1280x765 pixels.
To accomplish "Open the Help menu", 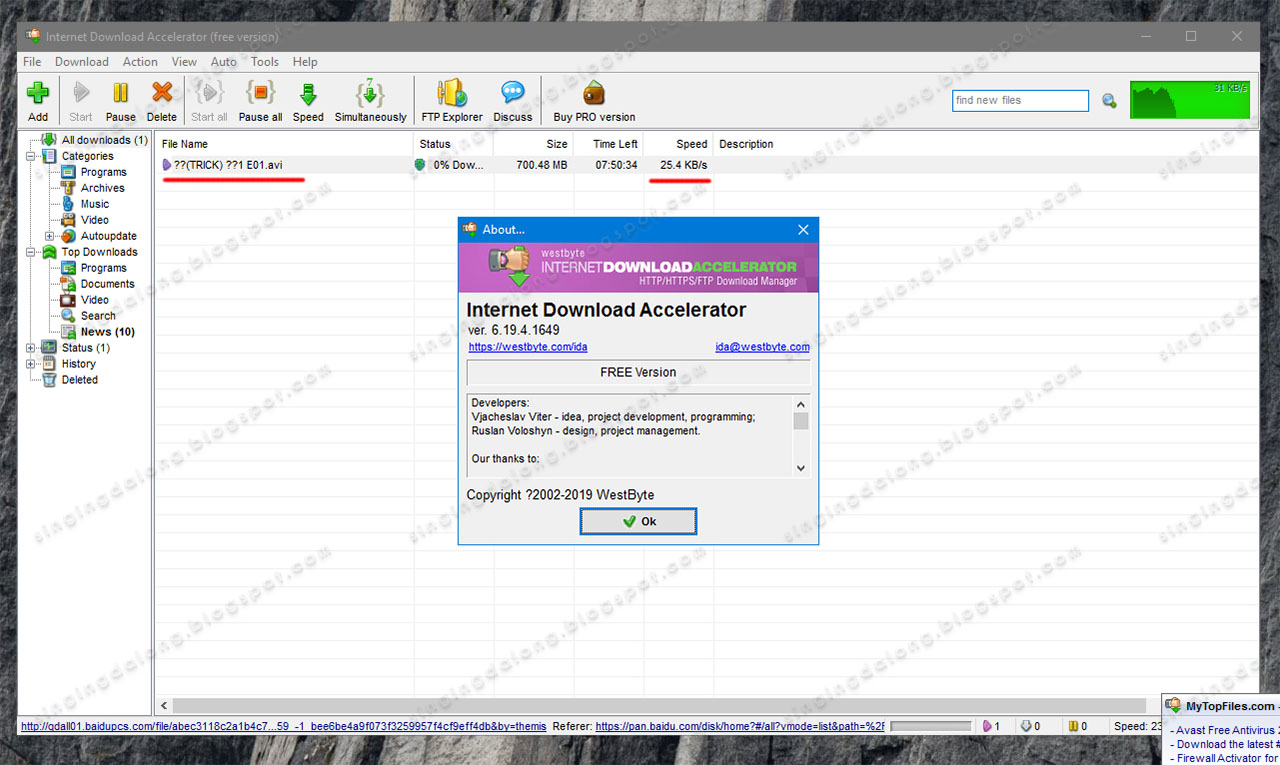I will click(305, 62).
